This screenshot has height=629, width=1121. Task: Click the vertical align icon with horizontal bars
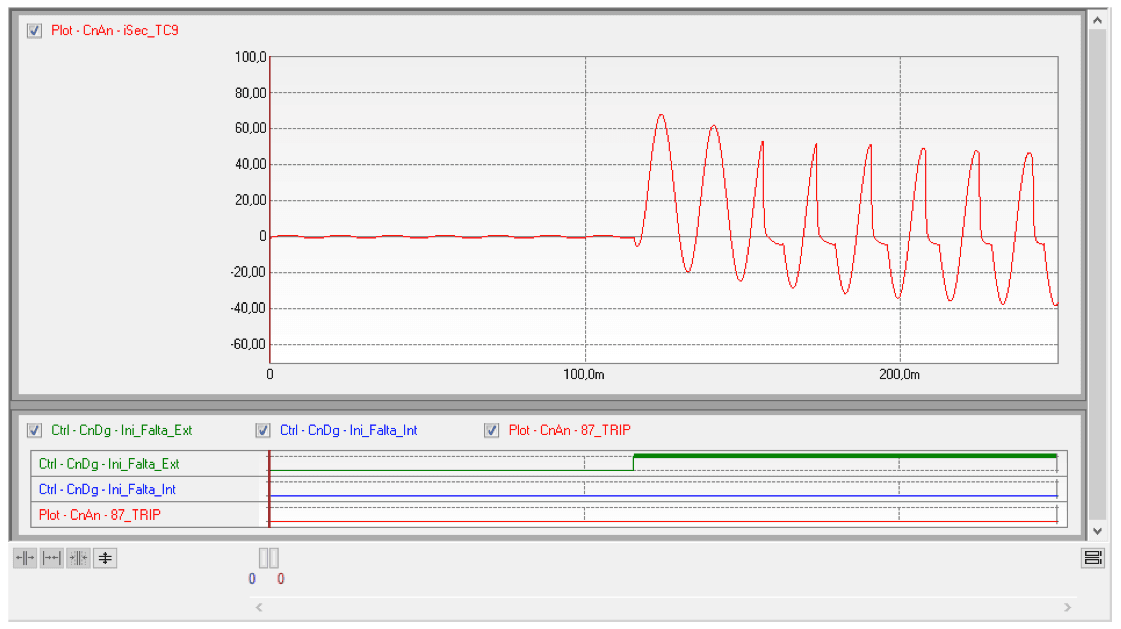coord(105,558)
